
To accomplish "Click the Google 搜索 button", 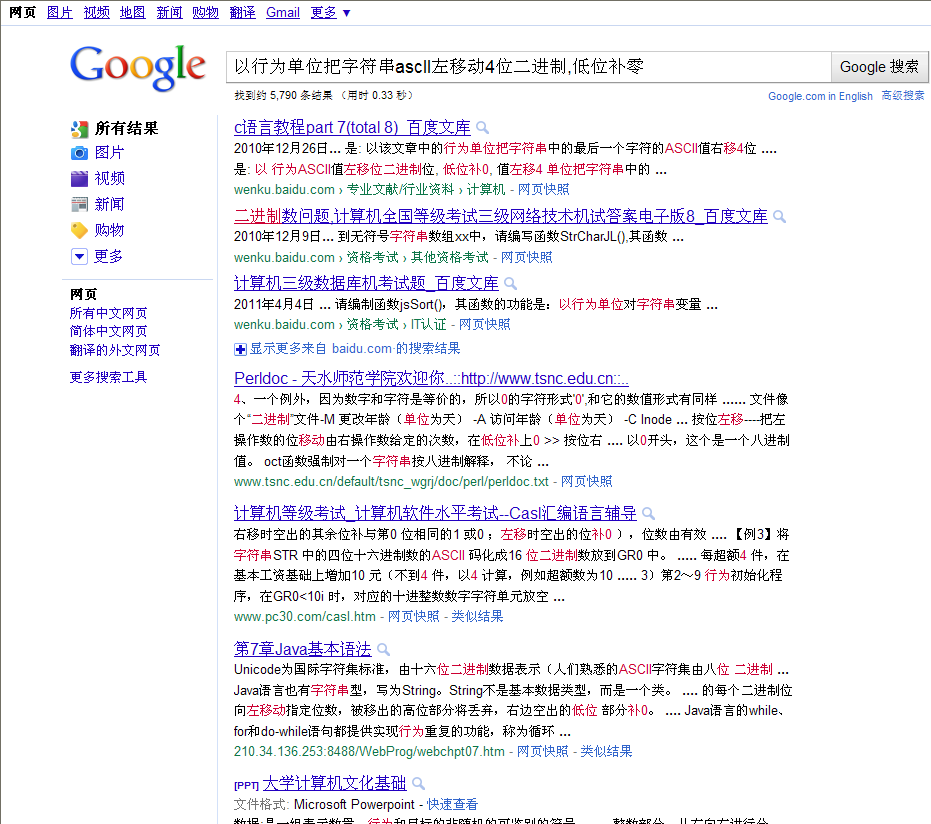I will (x=879, y=67).
